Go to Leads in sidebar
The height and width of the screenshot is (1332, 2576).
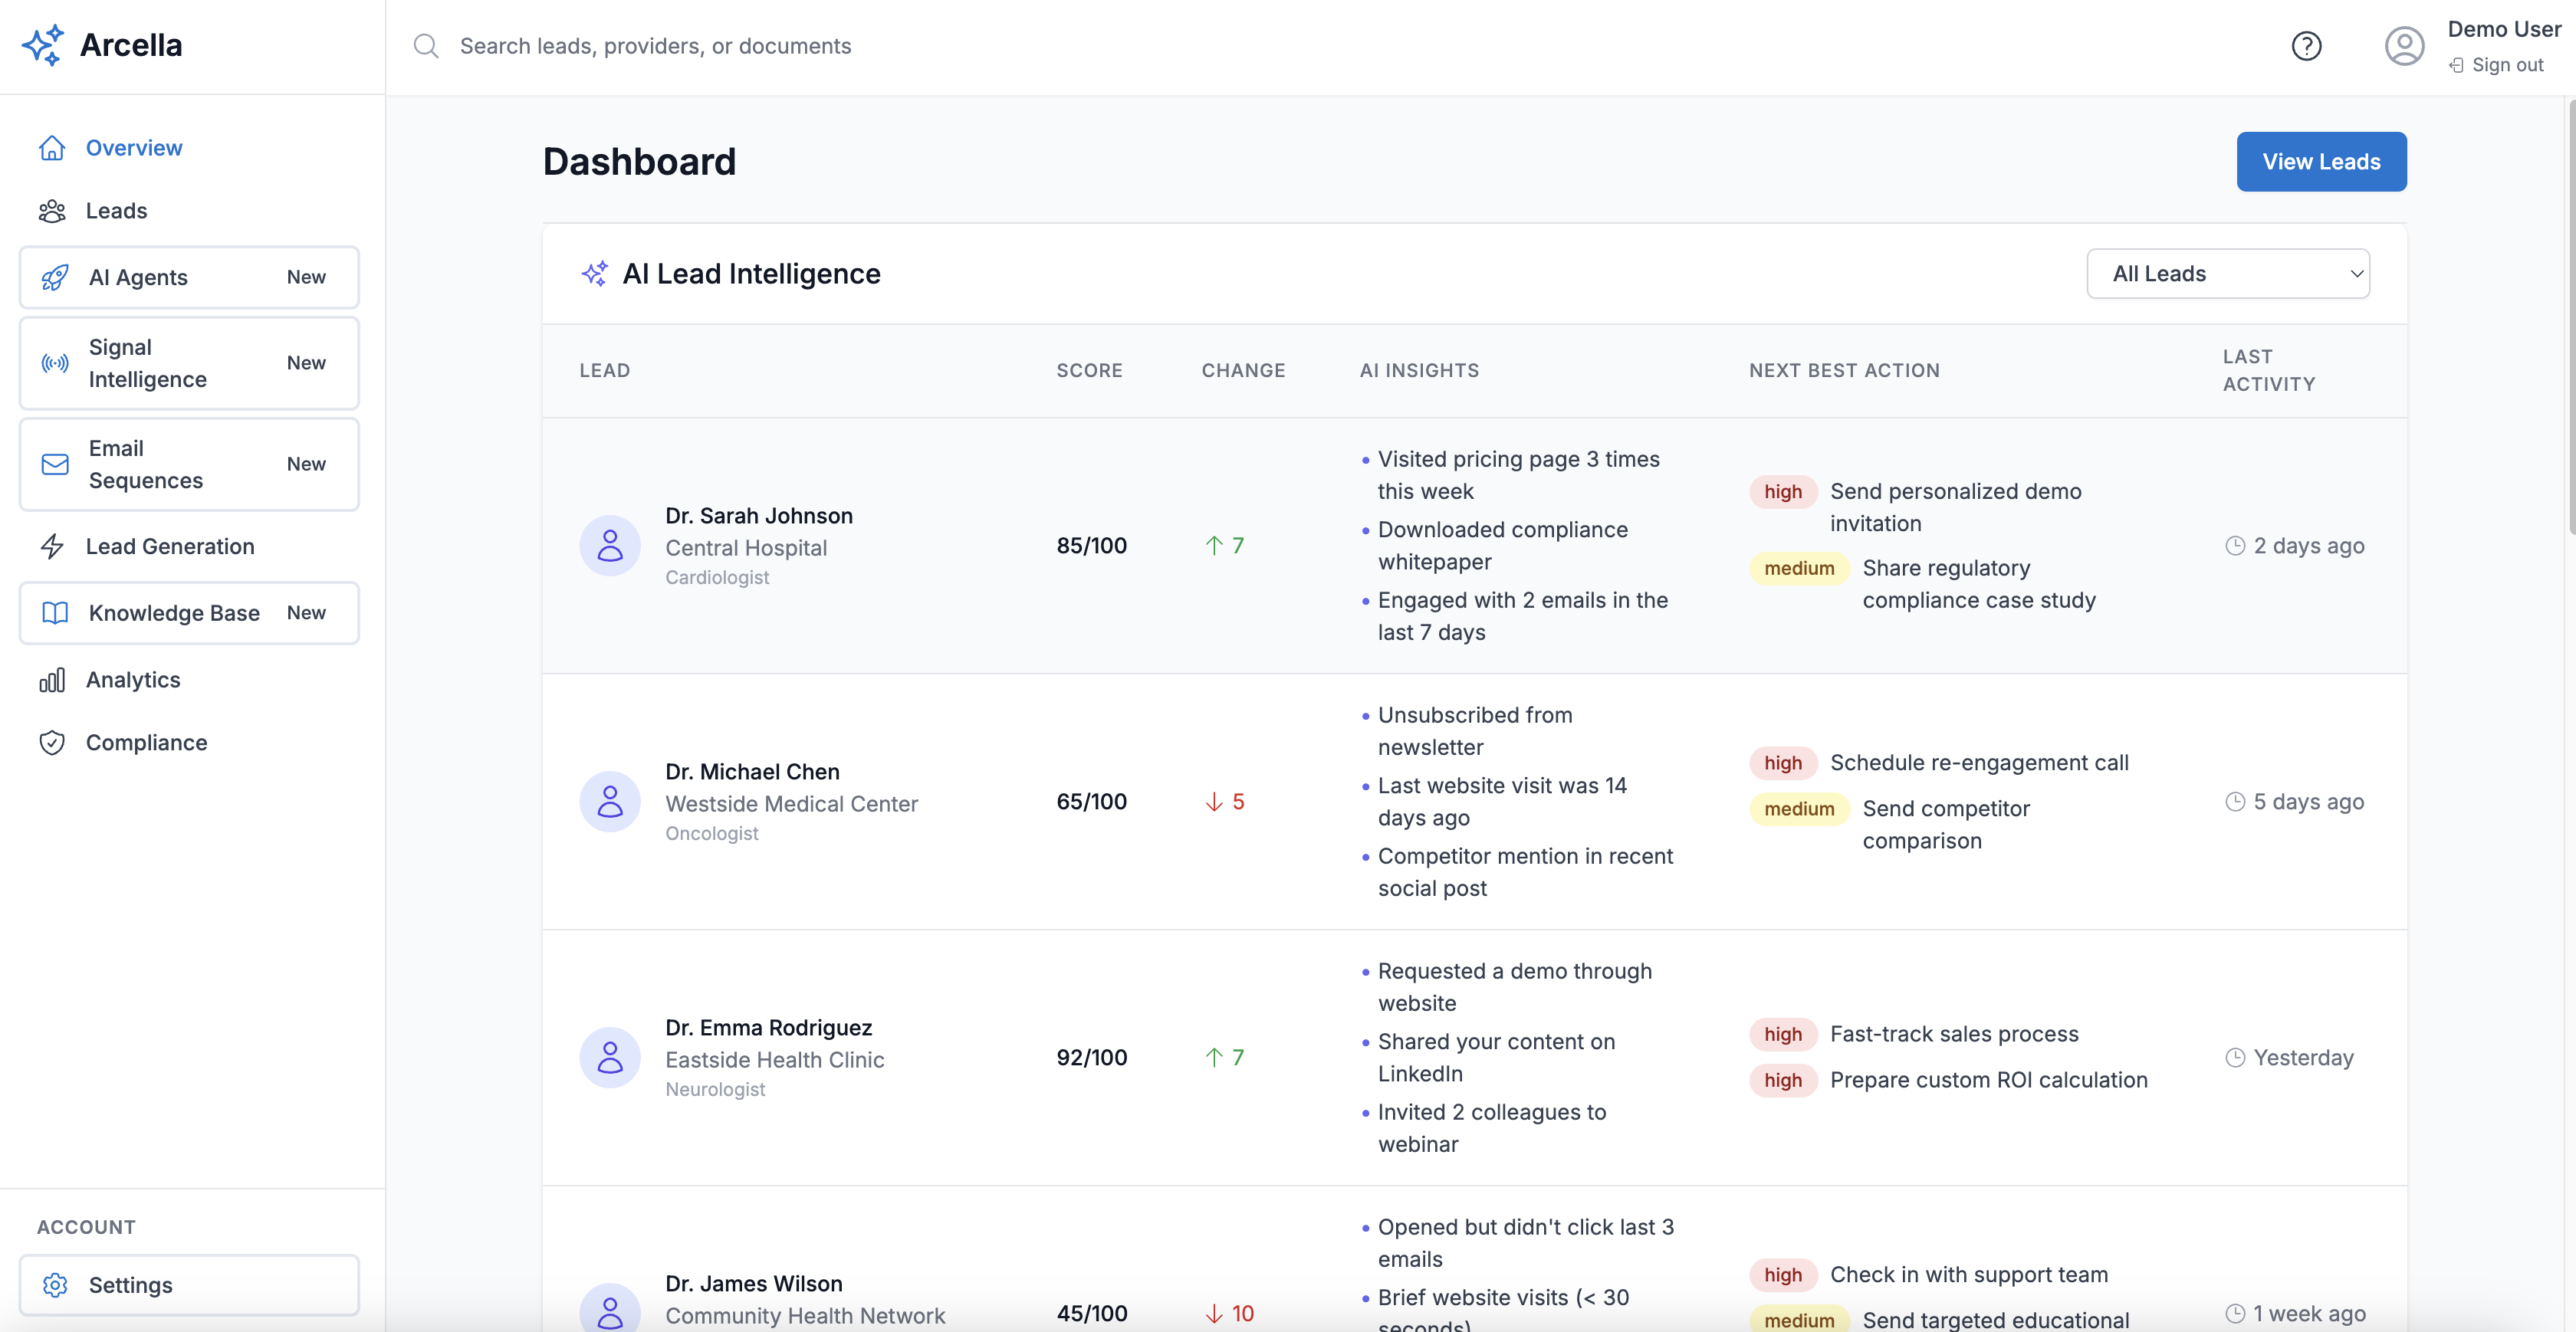coord(116,211)
